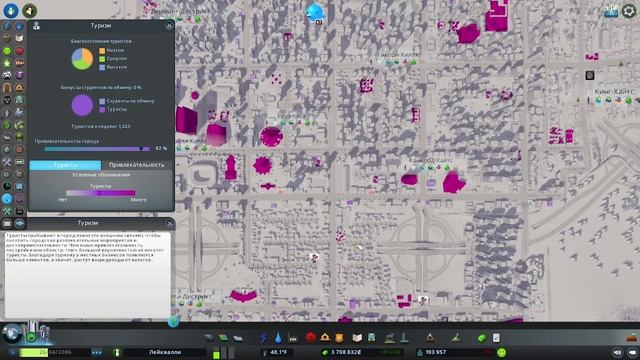Open the Public Transport bus menu

[371, 338]
